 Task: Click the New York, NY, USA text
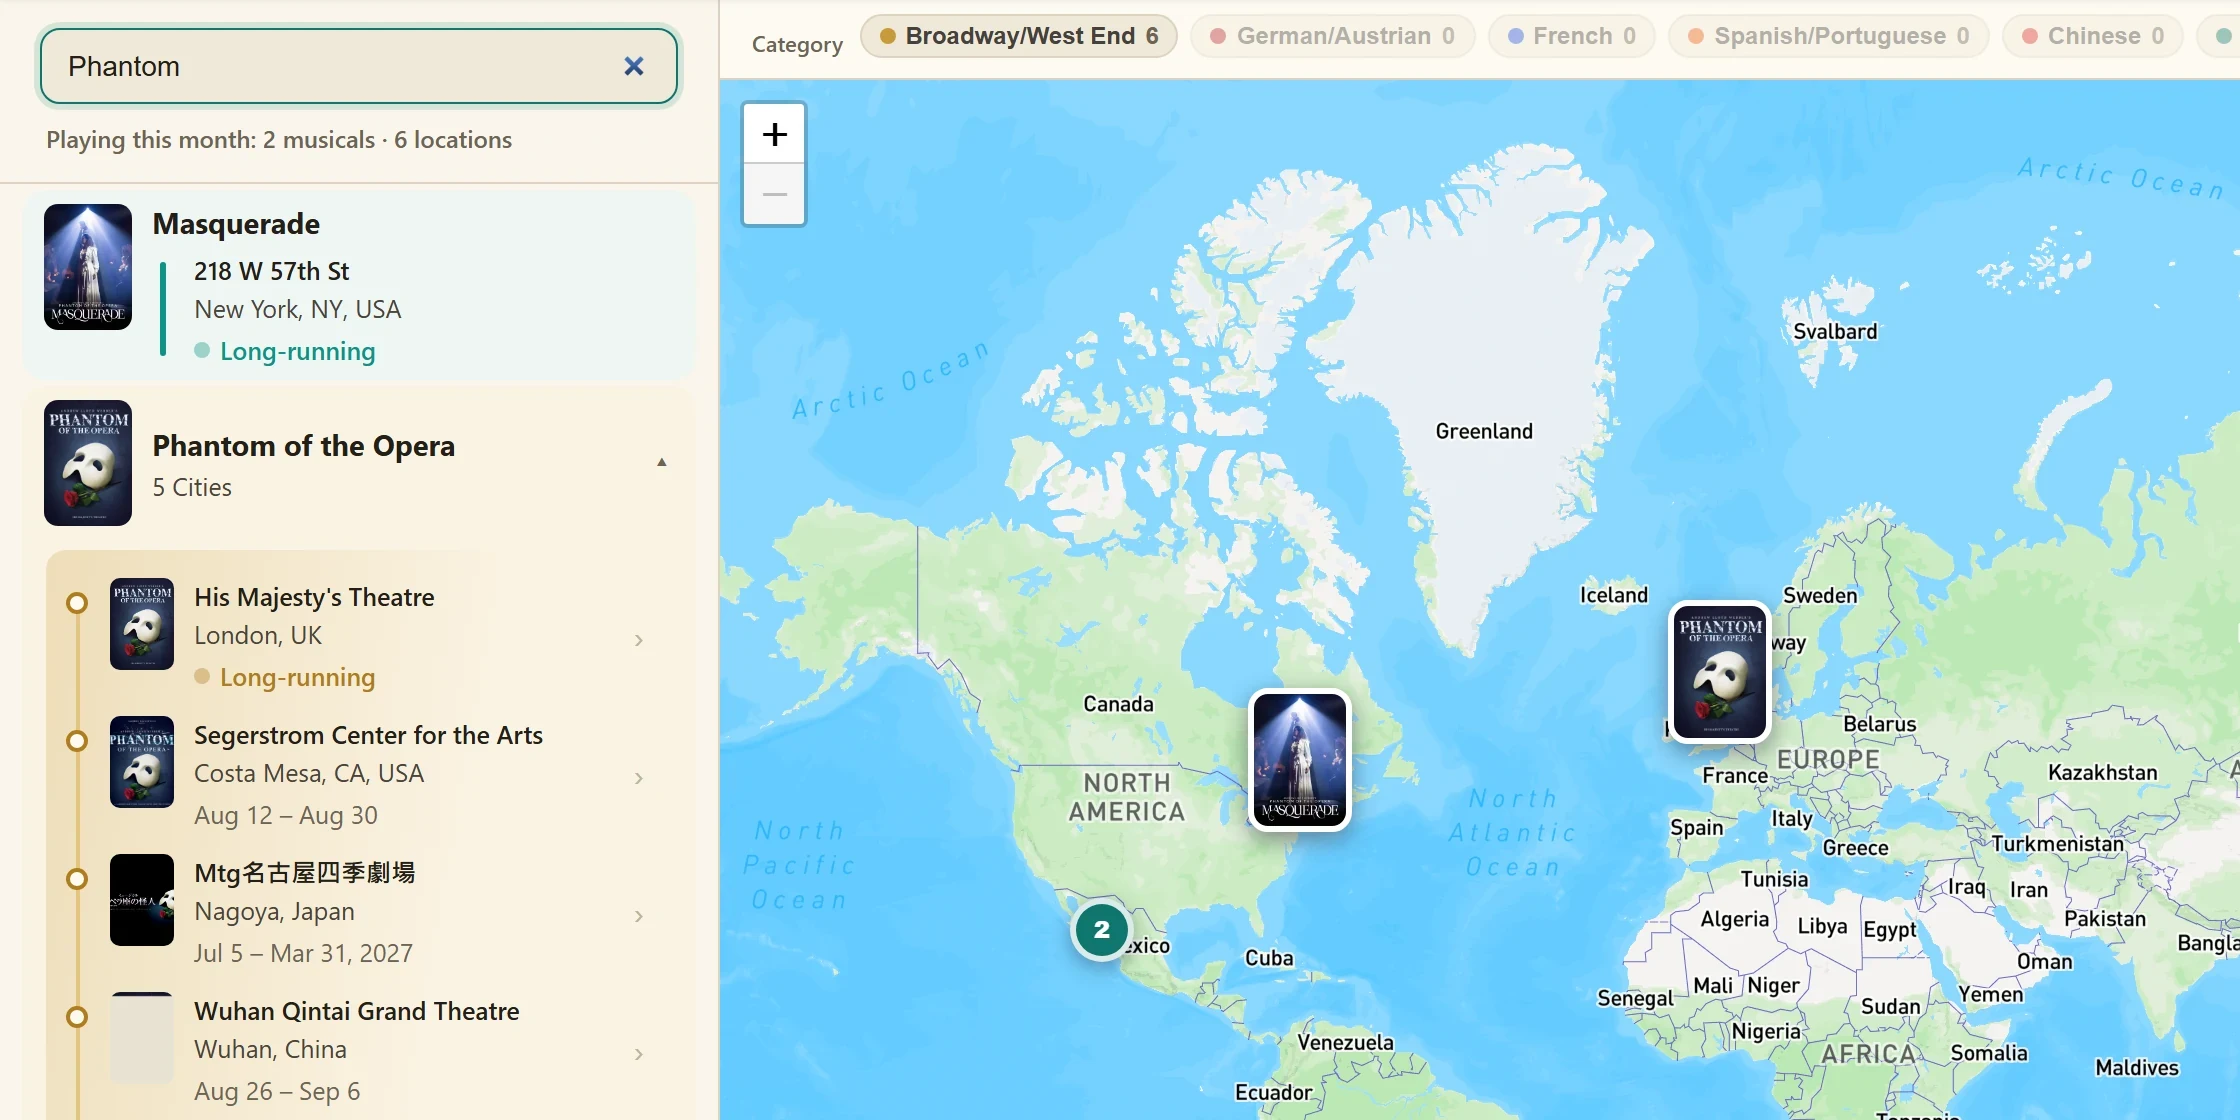(297, 309)
